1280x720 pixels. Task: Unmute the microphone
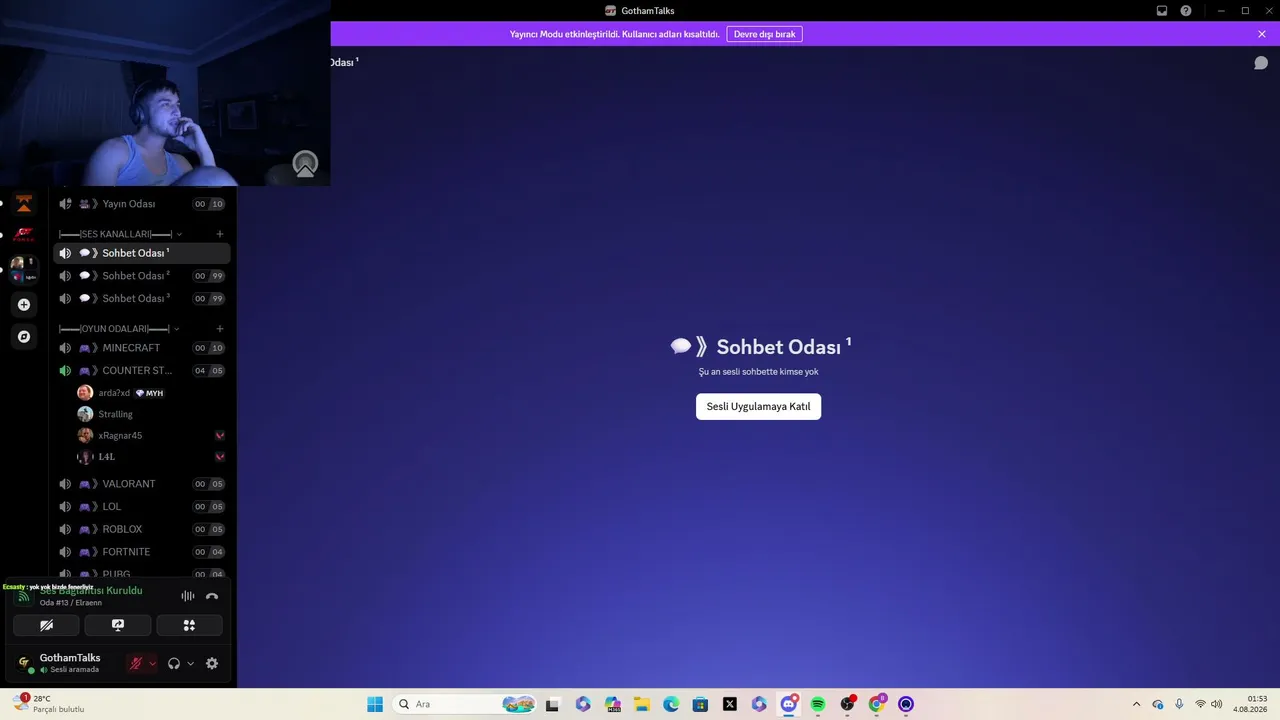tap(136, 663)
